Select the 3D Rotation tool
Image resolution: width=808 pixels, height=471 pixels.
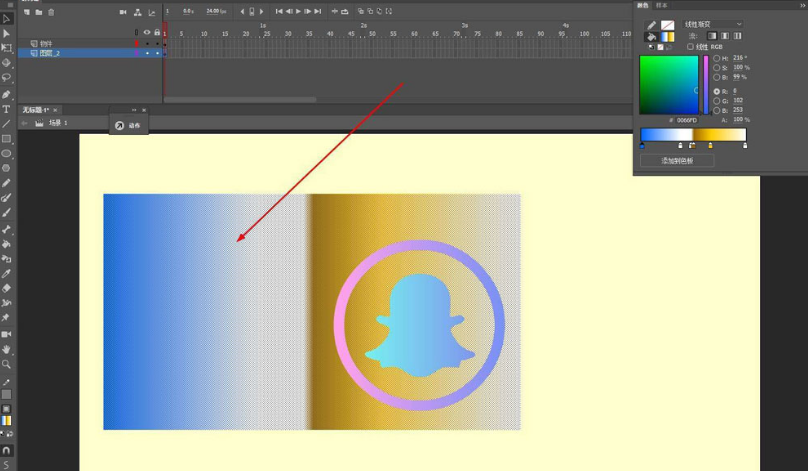6,63
